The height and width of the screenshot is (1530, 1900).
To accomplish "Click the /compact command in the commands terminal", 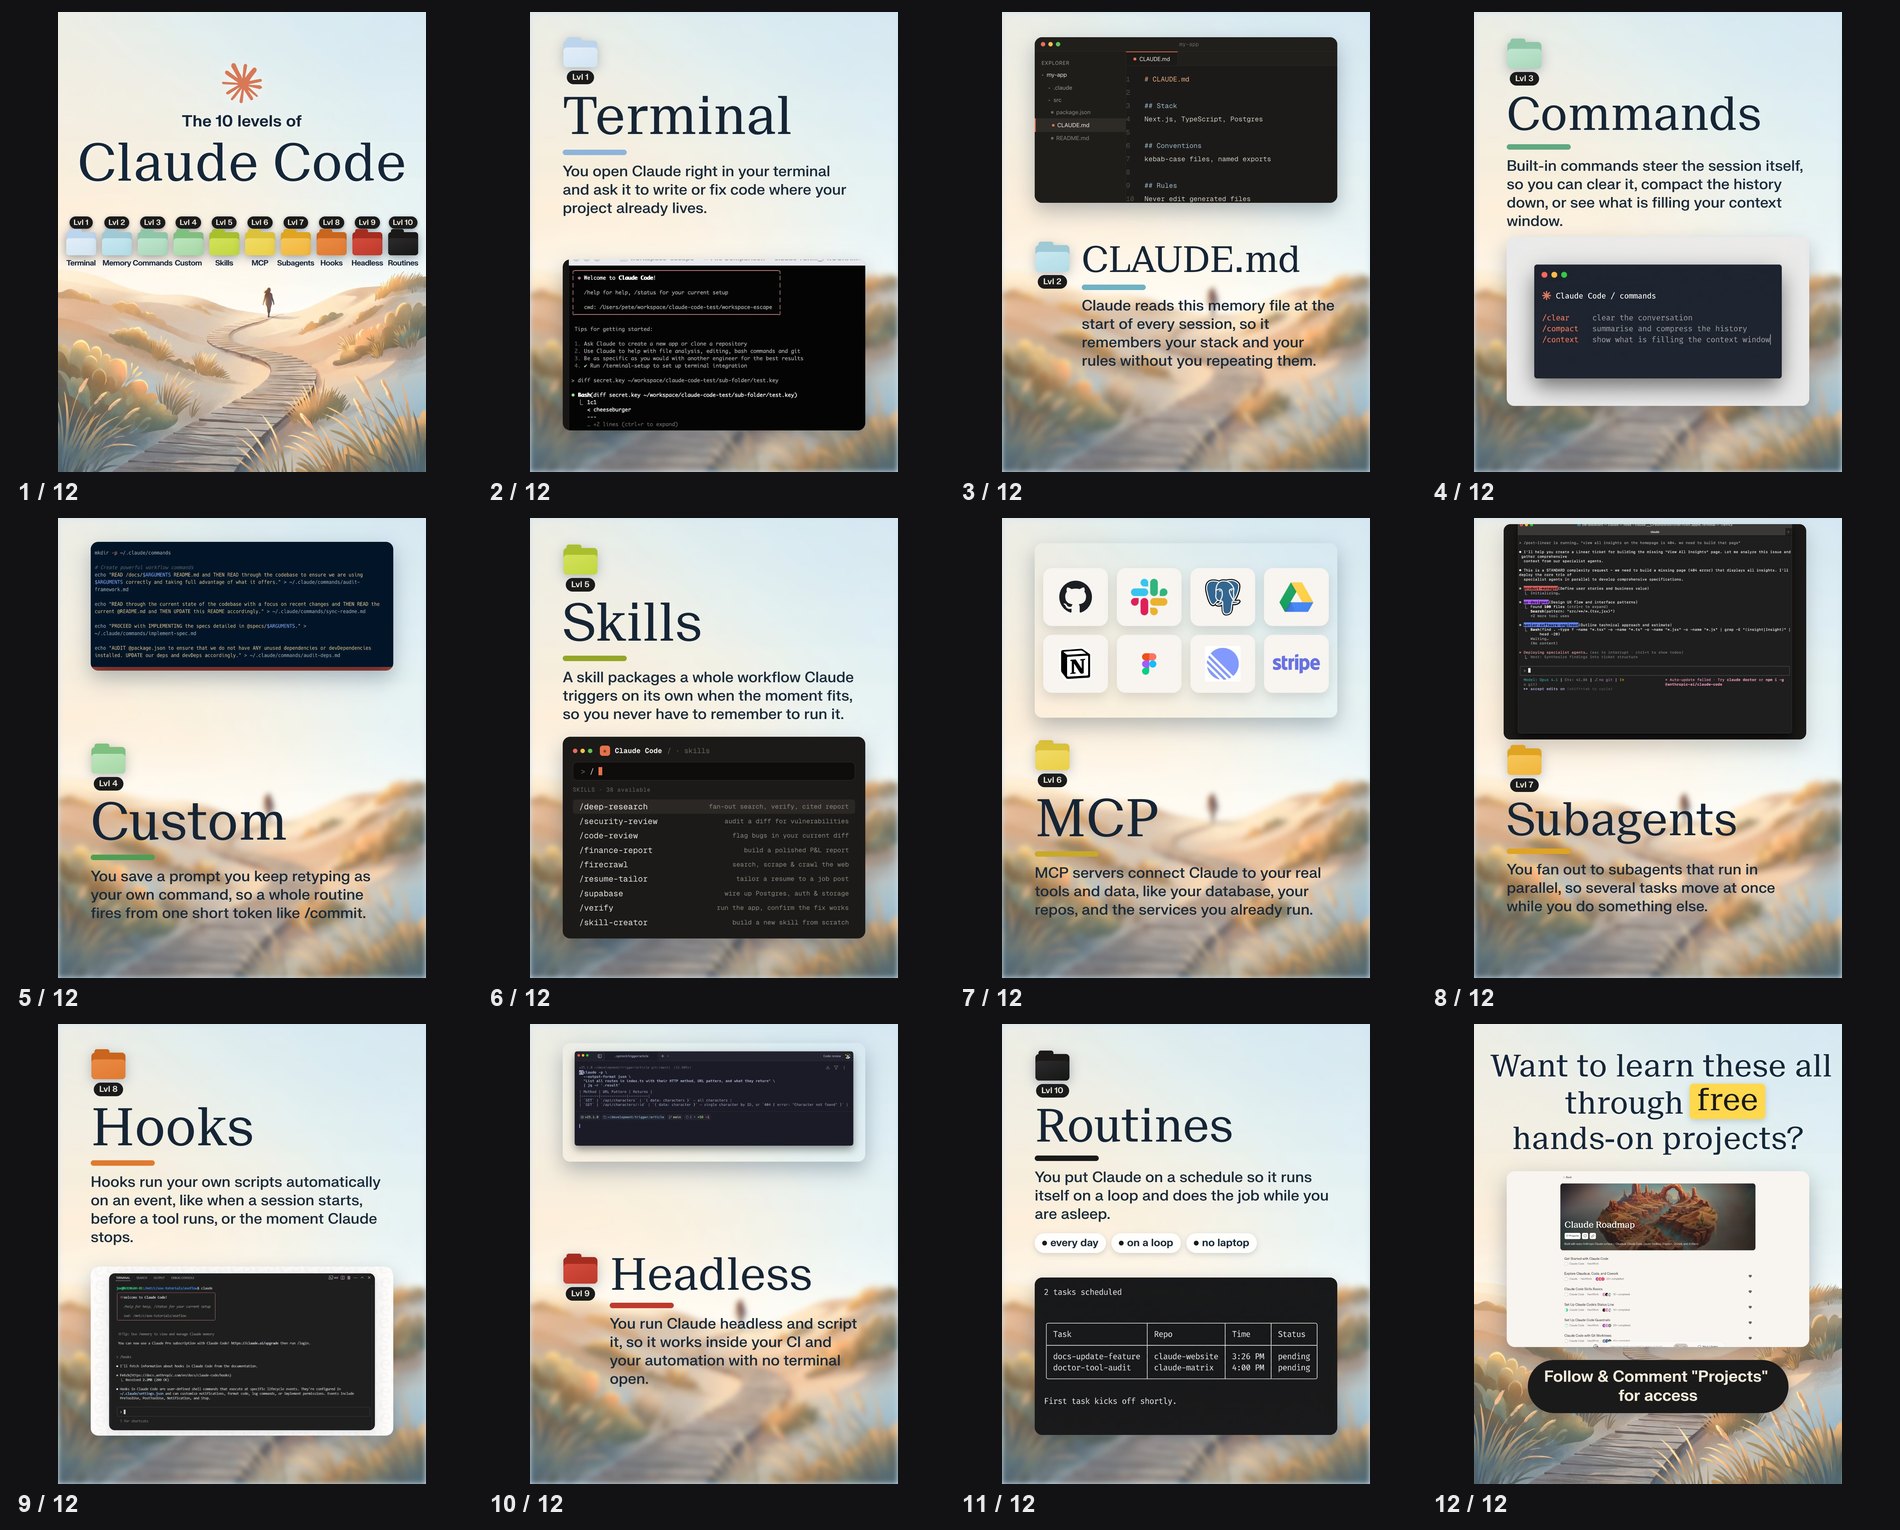I will (x=1560, y=329).
